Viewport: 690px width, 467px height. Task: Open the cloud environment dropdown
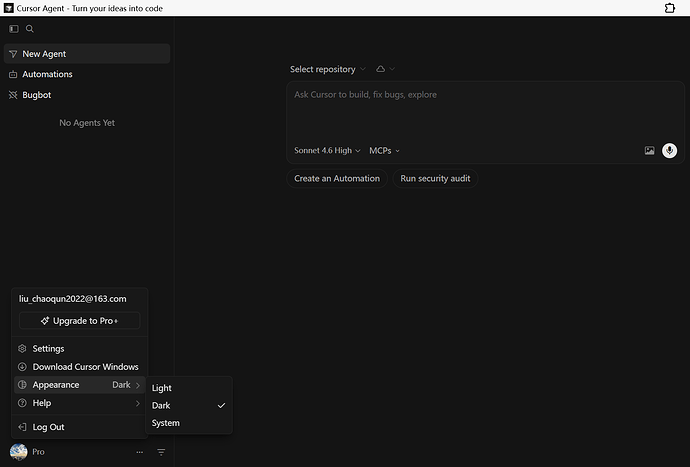click(x=385, y=69)
